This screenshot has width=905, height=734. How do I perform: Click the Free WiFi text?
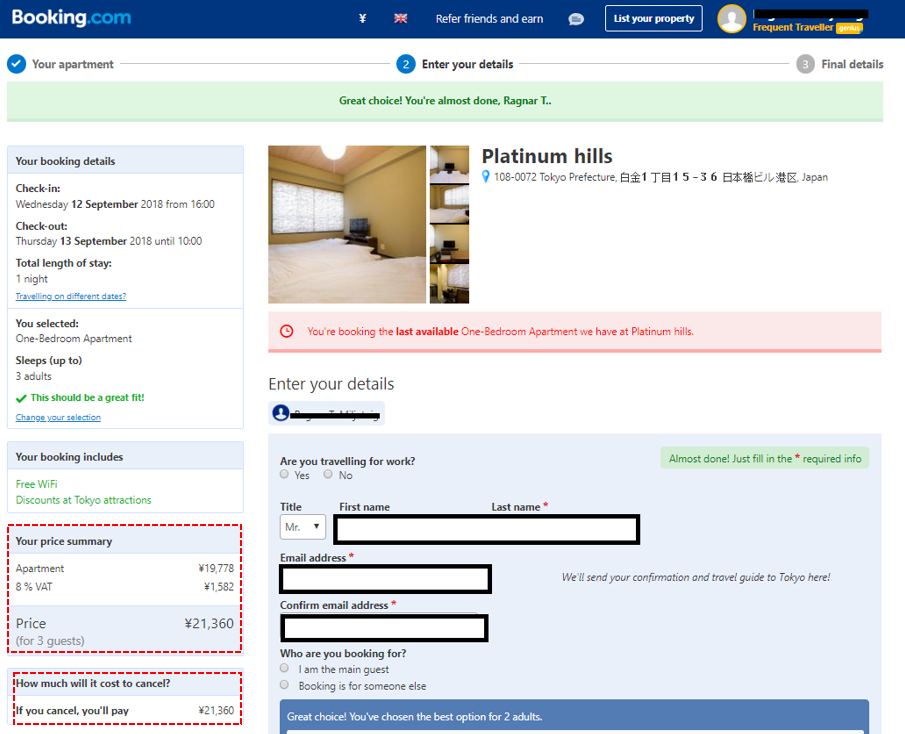coord(36,484)
